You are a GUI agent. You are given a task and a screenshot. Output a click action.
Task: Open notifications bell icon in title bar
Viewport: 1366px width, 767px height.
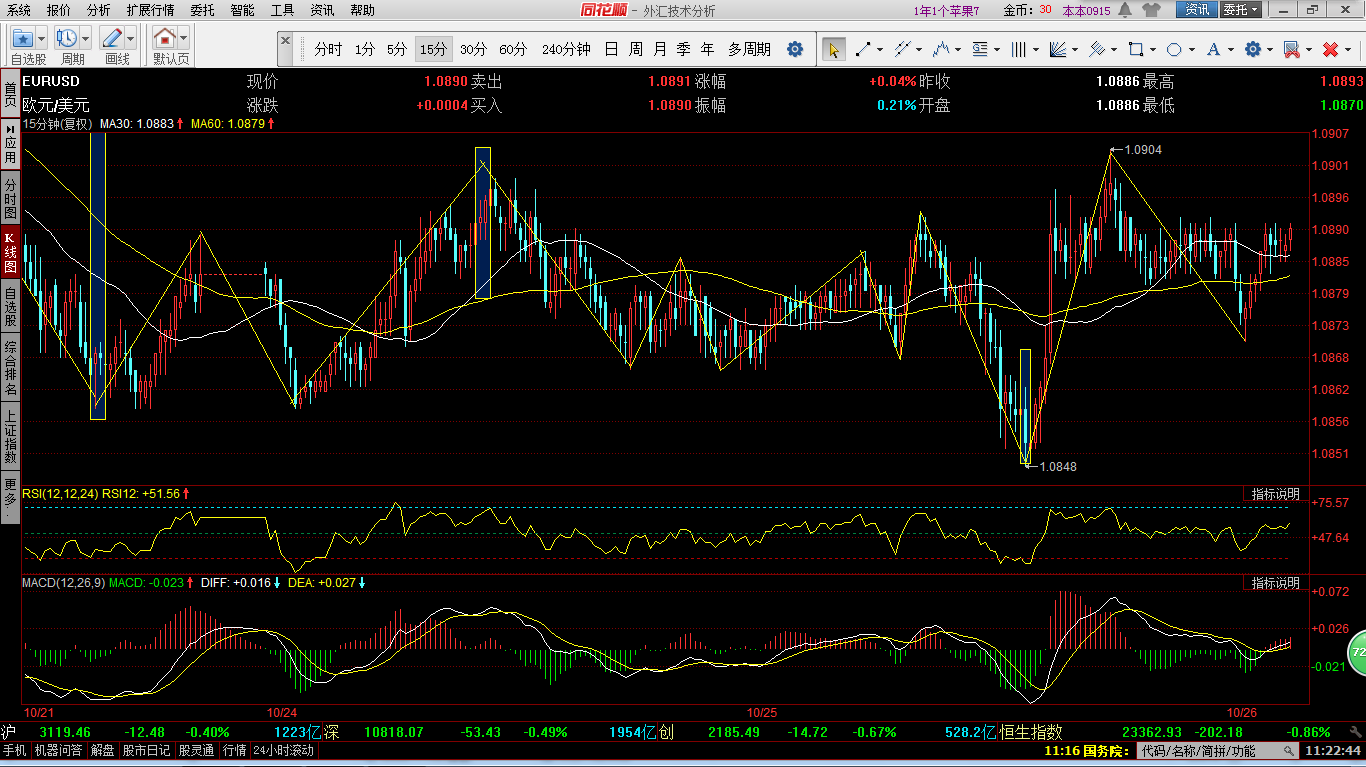[1125, 10]
